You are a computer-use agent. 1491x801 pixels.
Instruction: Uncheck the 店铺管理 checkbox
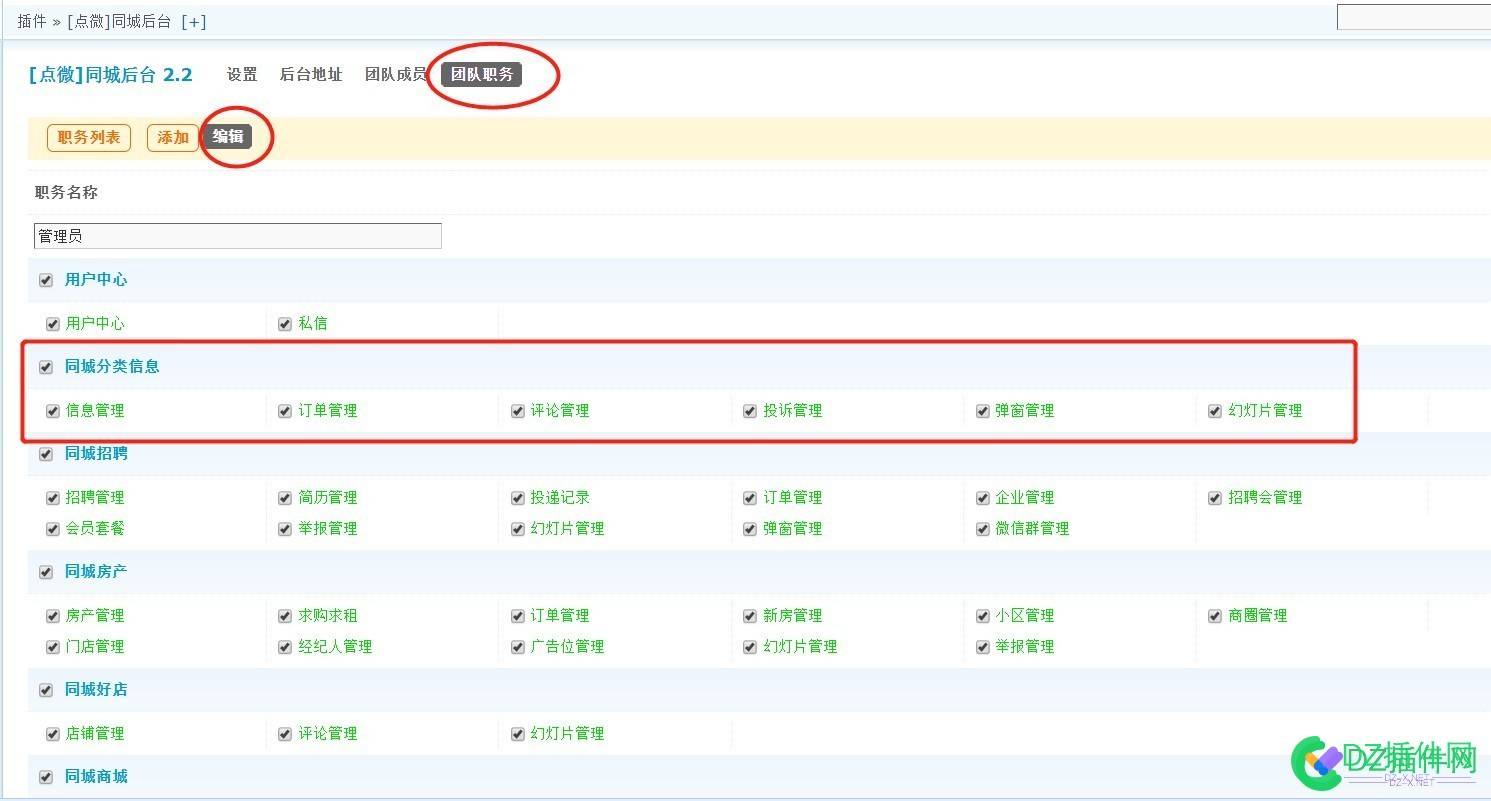(x=53, y=734)
